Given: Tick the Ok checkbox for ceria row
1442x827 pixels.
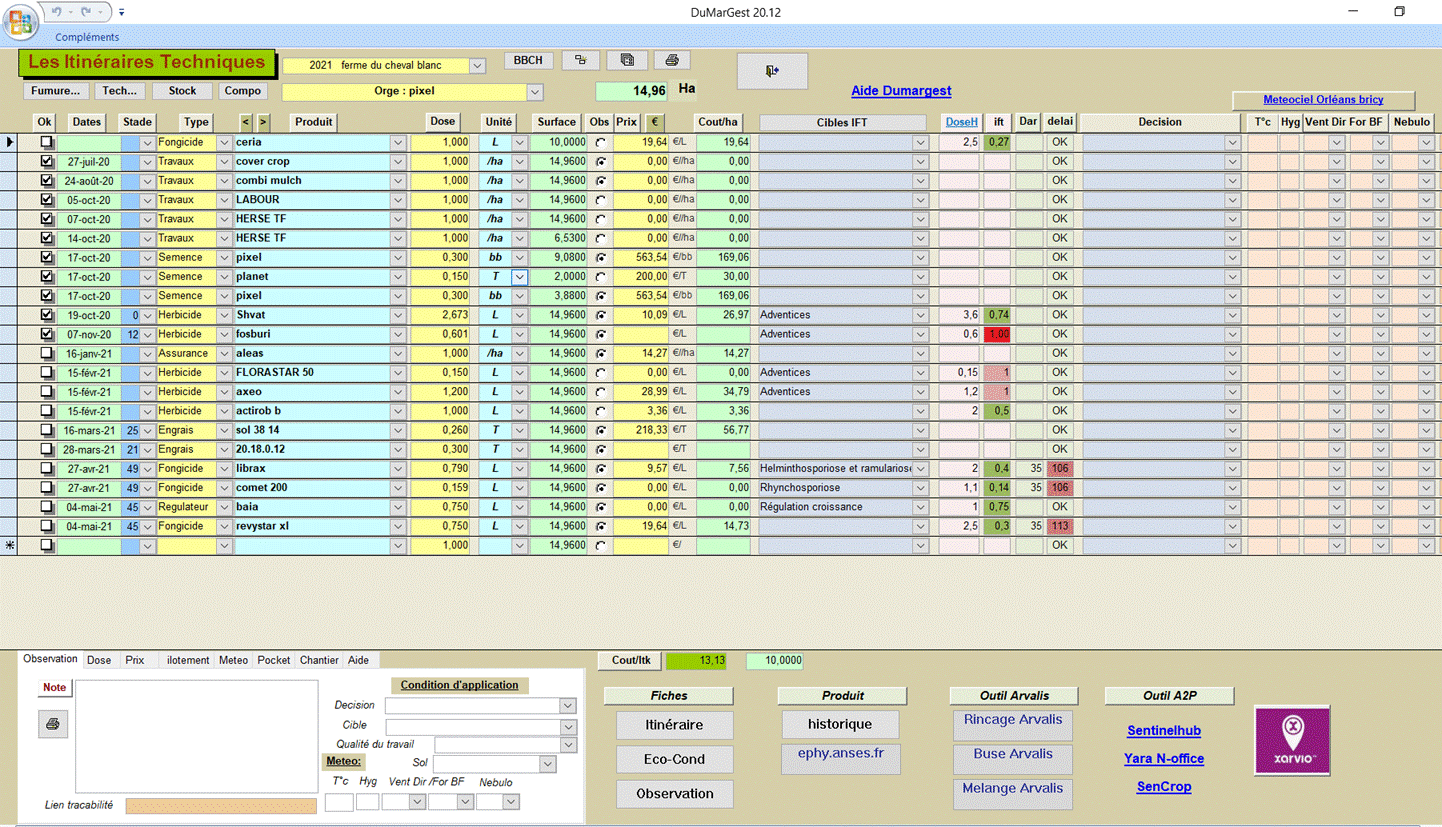Looking at the screenshot, I should coord(46,143).
